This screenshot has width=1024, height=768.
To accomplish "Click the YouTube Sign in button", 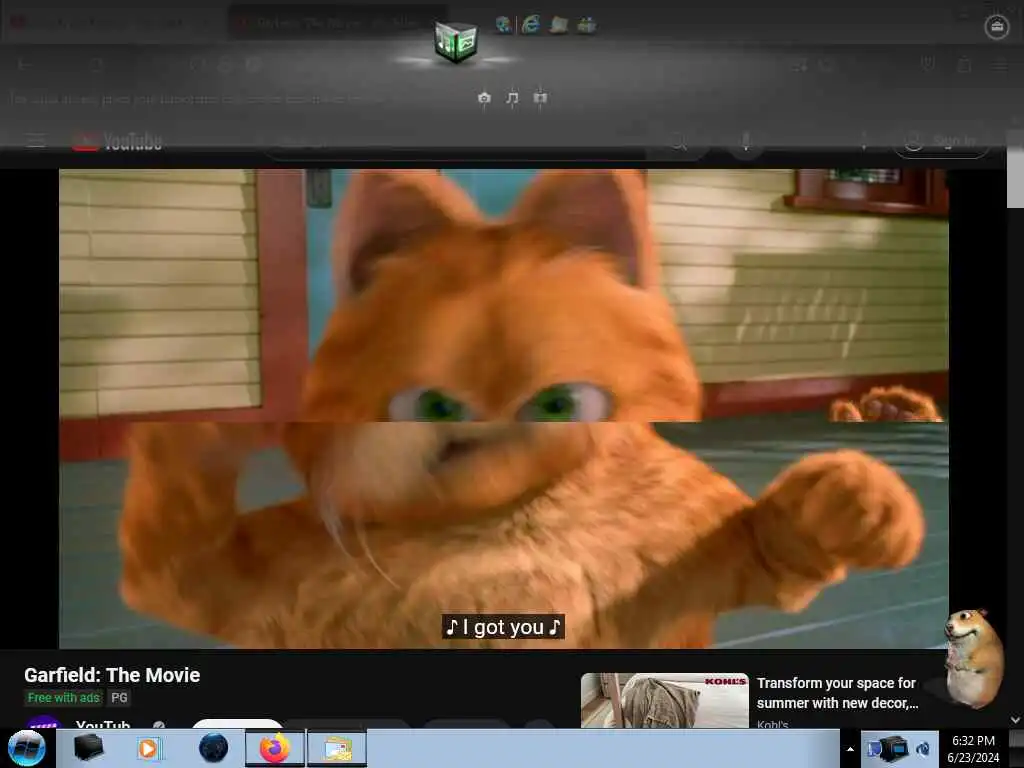I will point(941,140).
